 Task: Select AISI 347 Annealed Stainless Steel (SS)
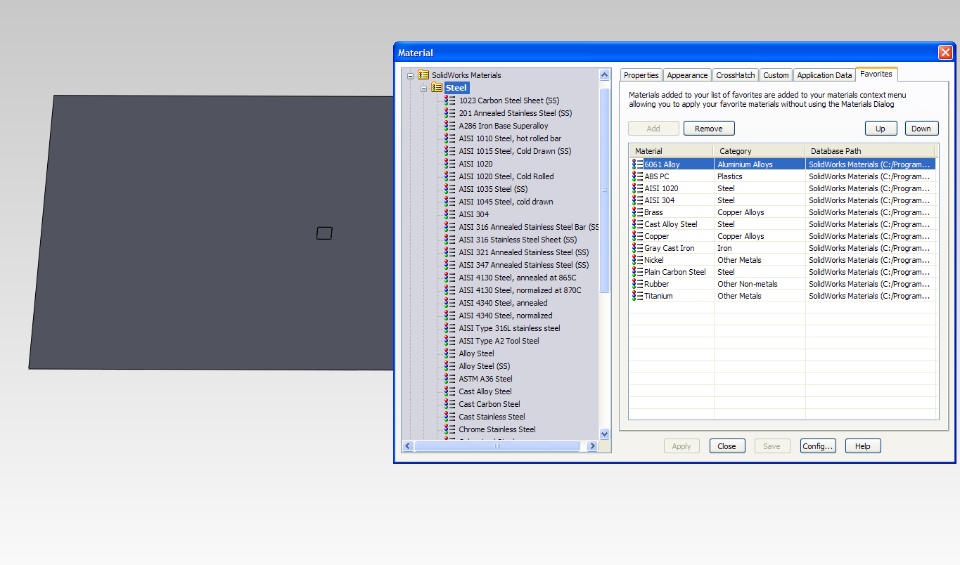click(523, 265)
